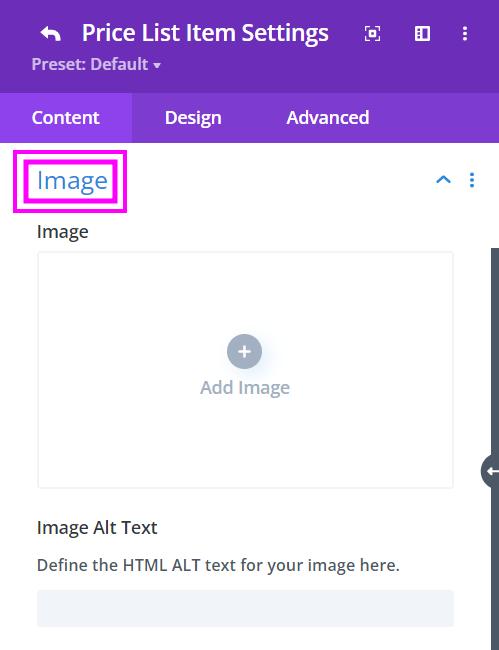The height and width of the screenshot is (650, 499).
Task: Click the plus circle to add image
Action: click(245, 352)
